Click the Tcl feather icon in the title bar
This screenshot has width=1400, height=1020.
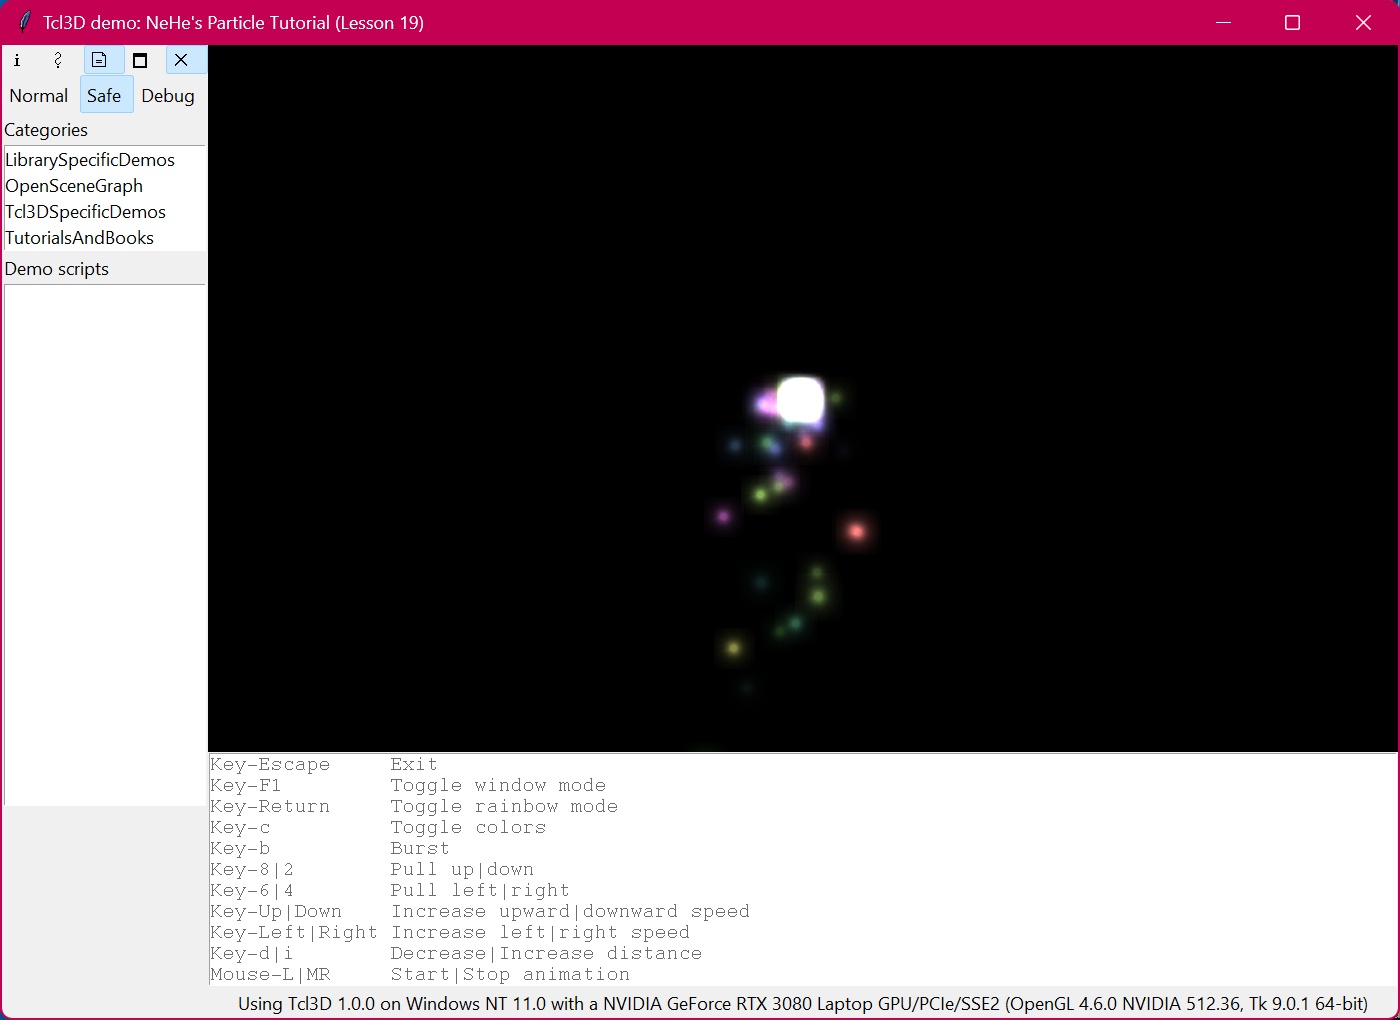24,22
